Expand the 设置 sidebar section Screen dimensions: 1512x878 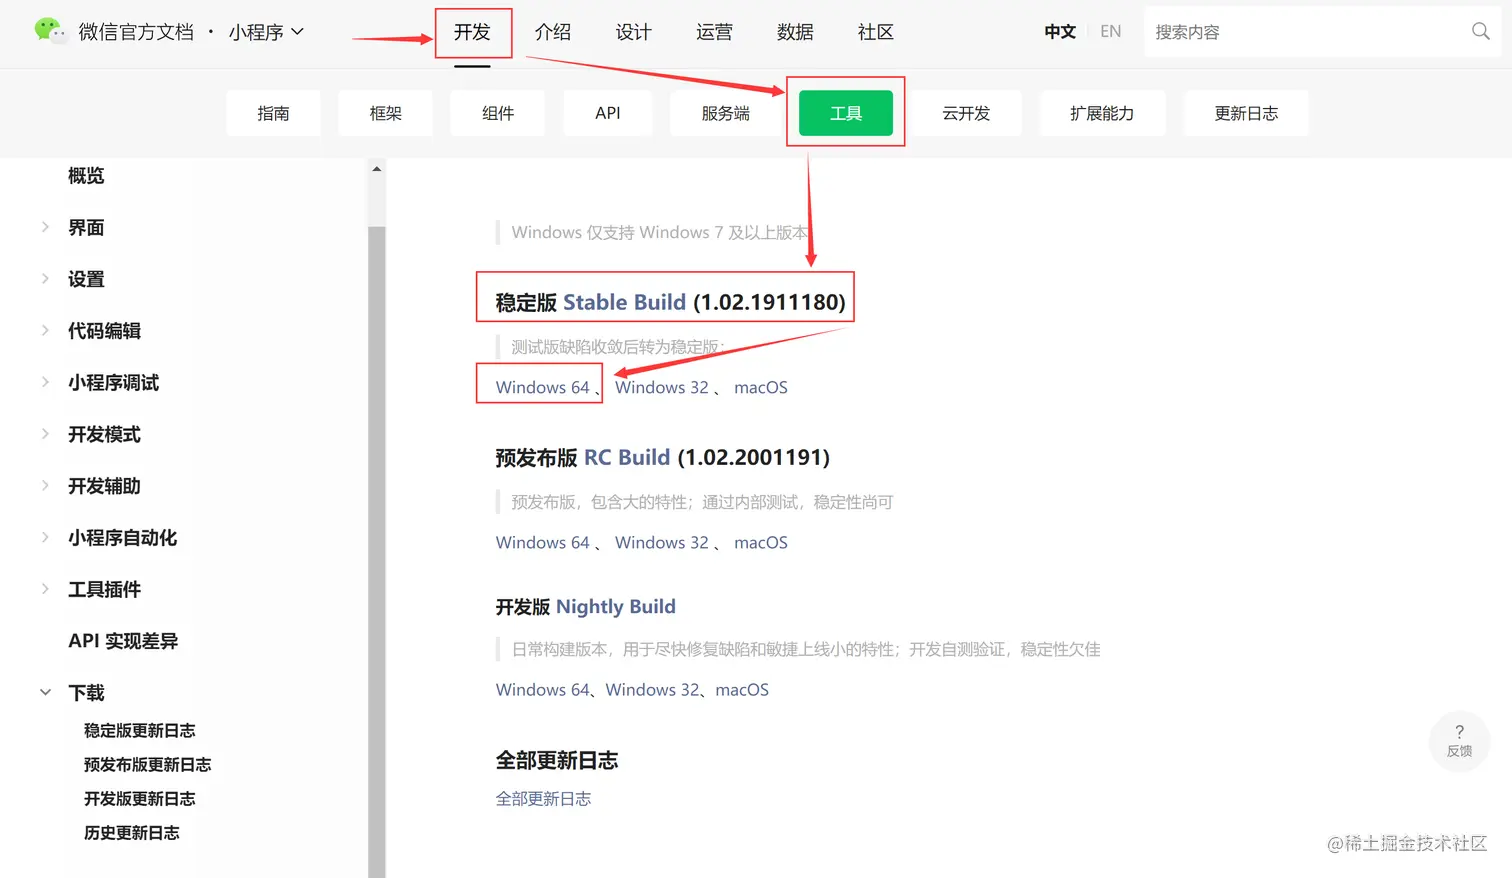tap(45, 279)
